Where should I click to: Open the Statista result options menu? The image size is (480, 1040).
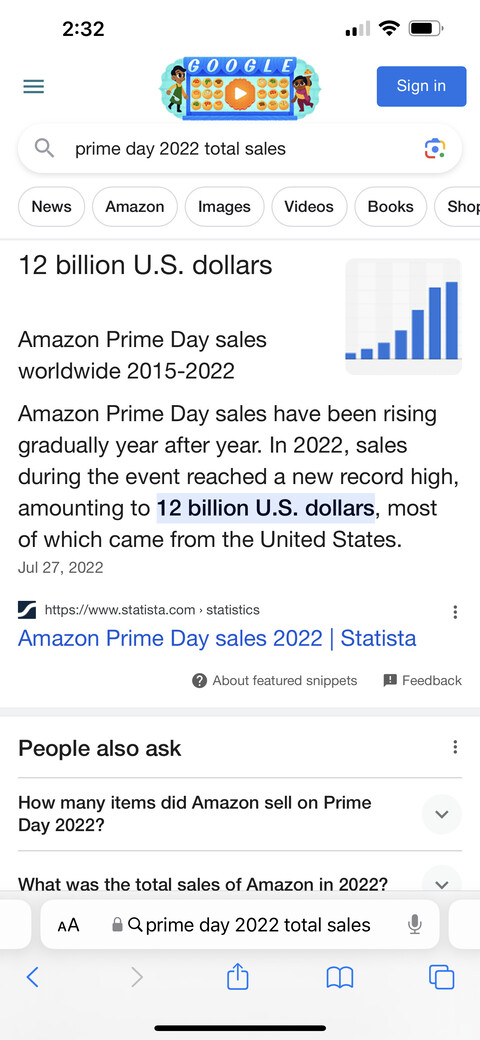tap(455, 612)
